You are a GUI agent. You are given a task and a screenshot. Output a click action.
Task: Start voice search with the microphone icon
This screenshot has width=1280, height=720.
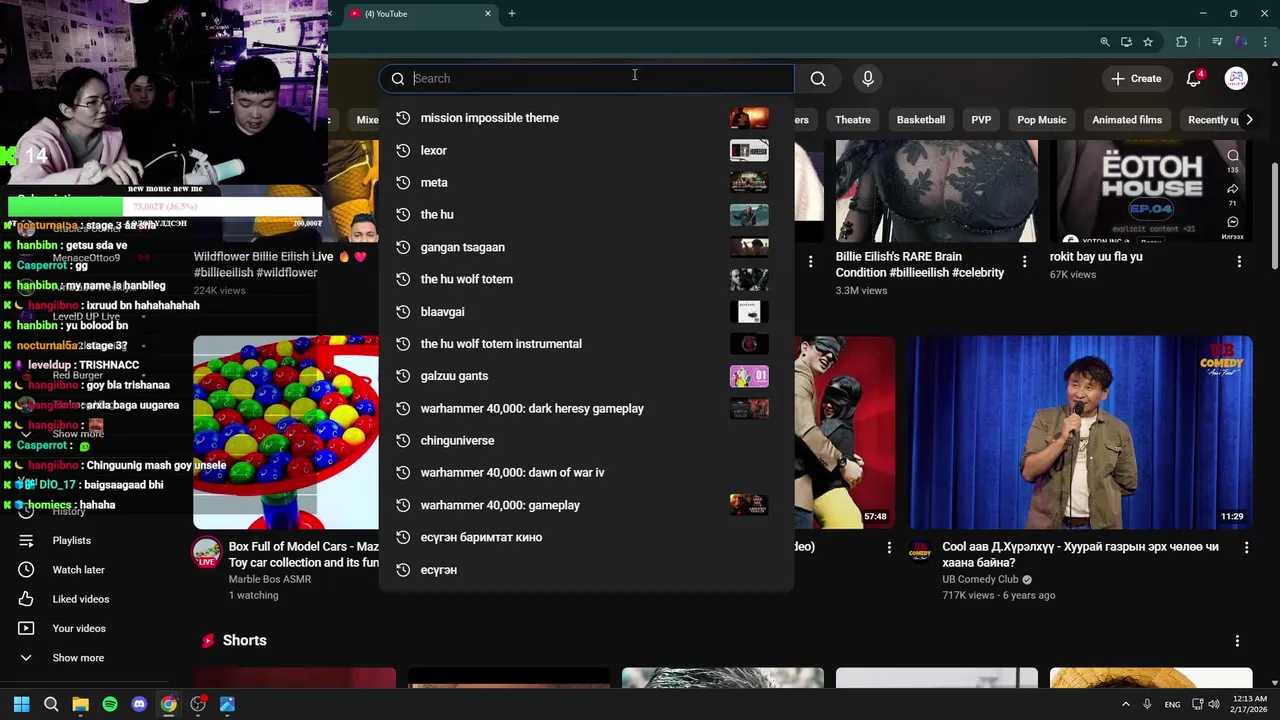pyautogui.click(x=868, y=79)
